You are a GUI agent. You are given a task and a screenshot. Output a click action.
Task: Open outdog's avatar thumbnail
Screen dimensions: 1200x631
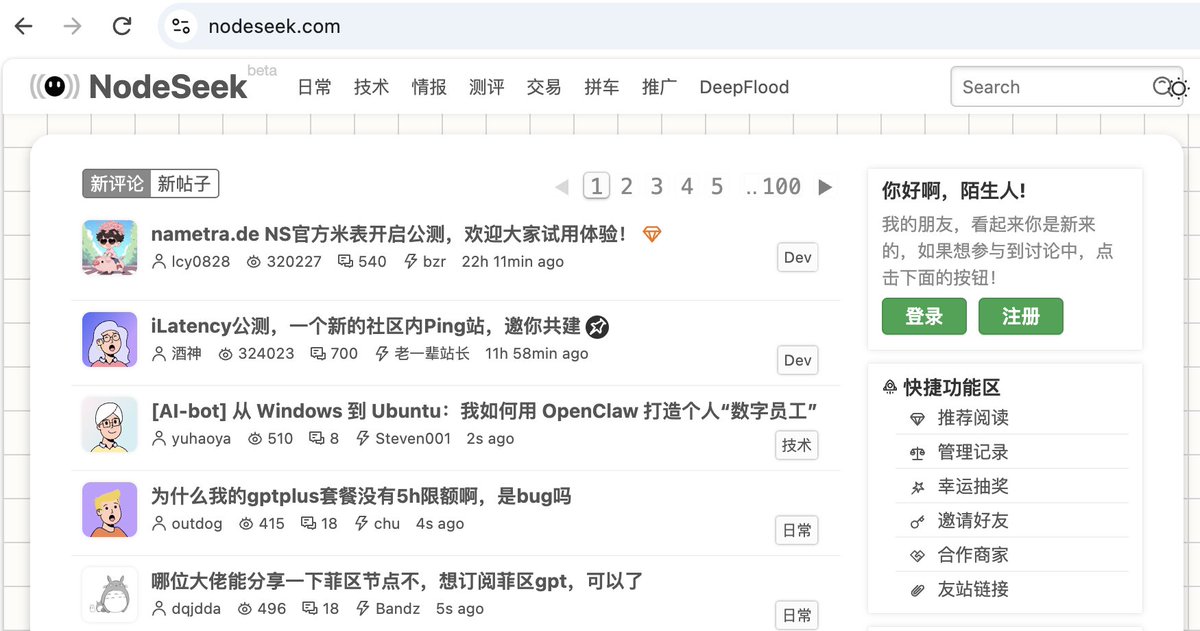click(109, 509)
